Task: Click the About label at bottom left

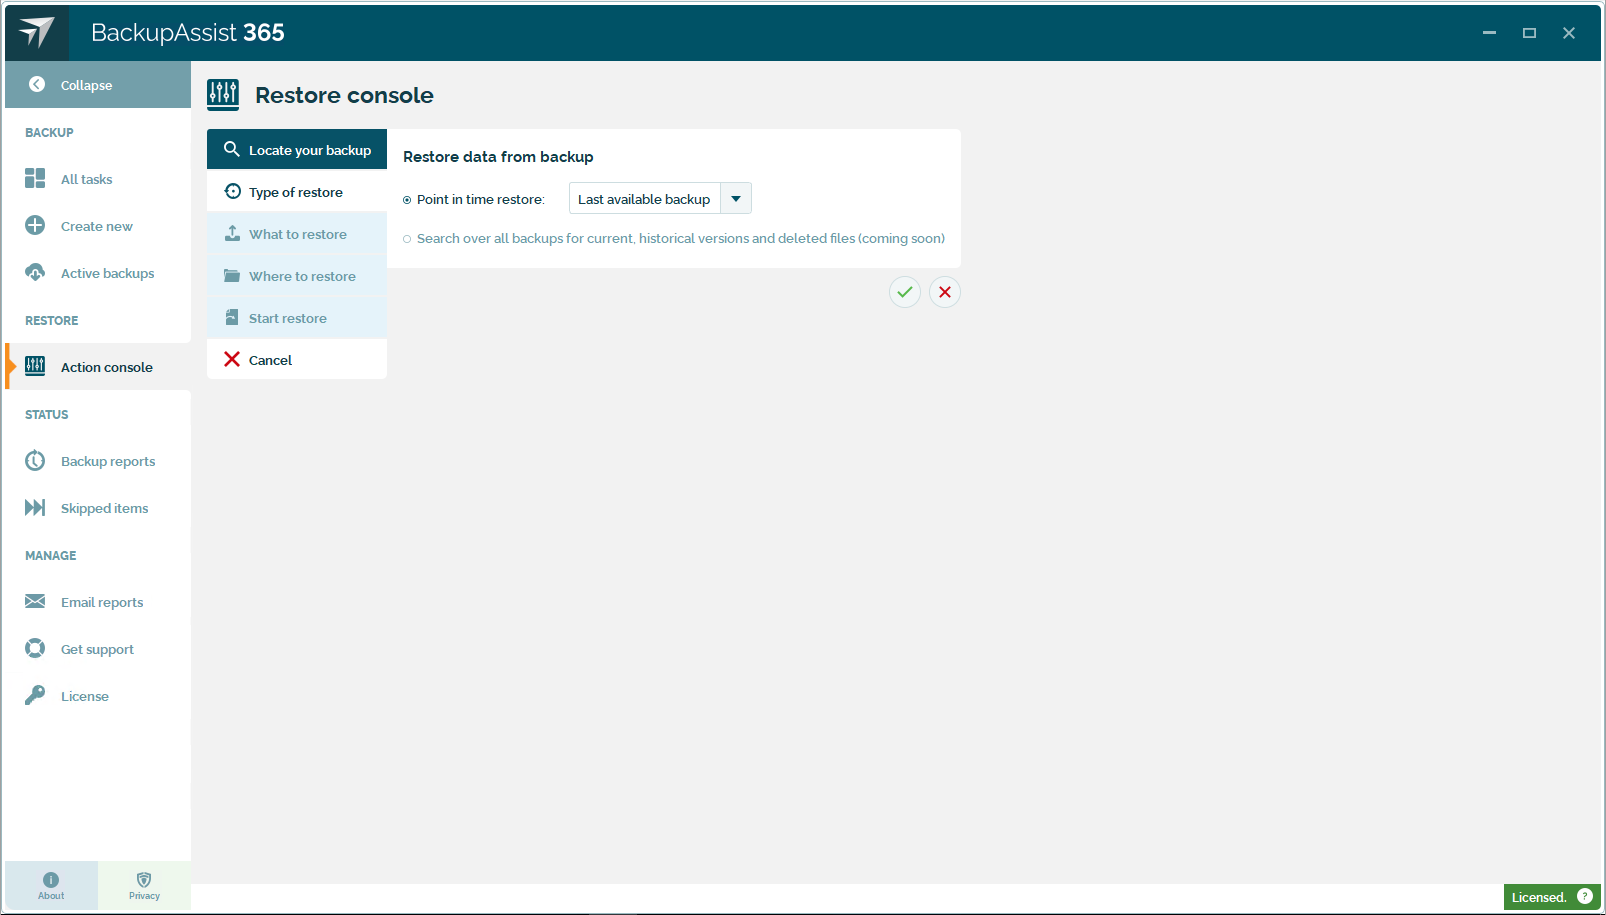Action: pos(51,896)
